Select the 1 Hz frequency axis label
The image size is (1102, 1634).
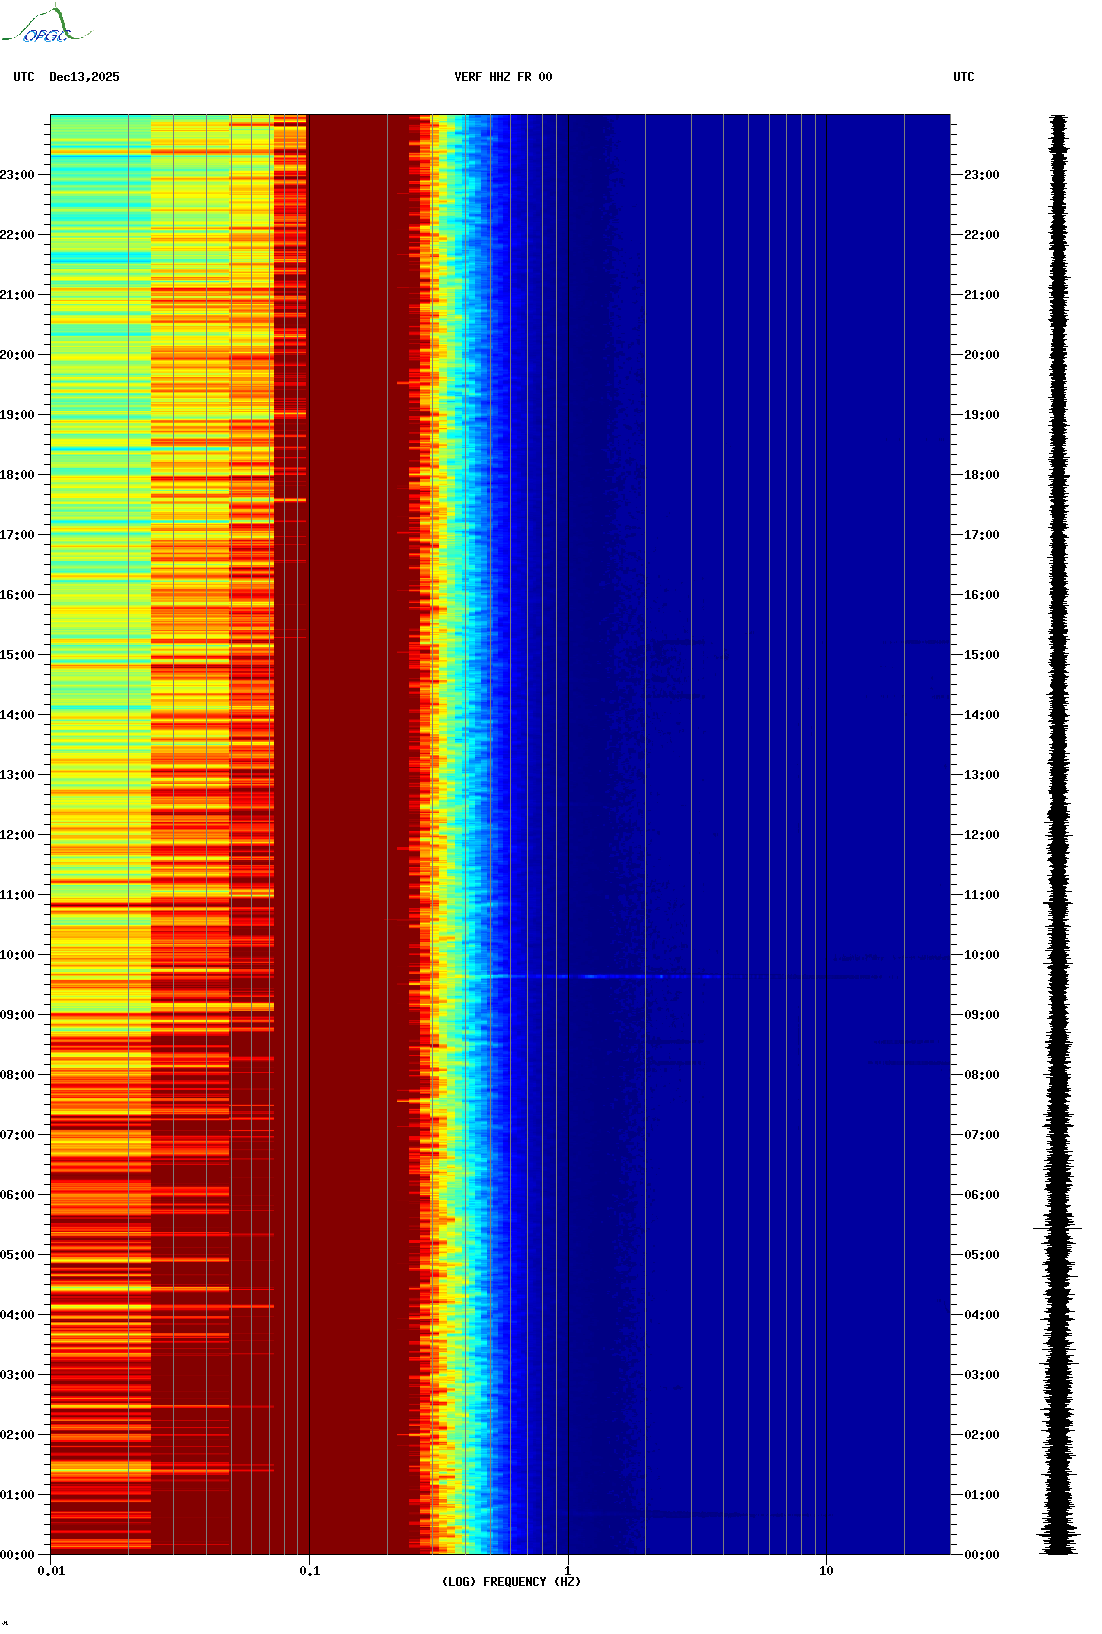[568, 1571]
